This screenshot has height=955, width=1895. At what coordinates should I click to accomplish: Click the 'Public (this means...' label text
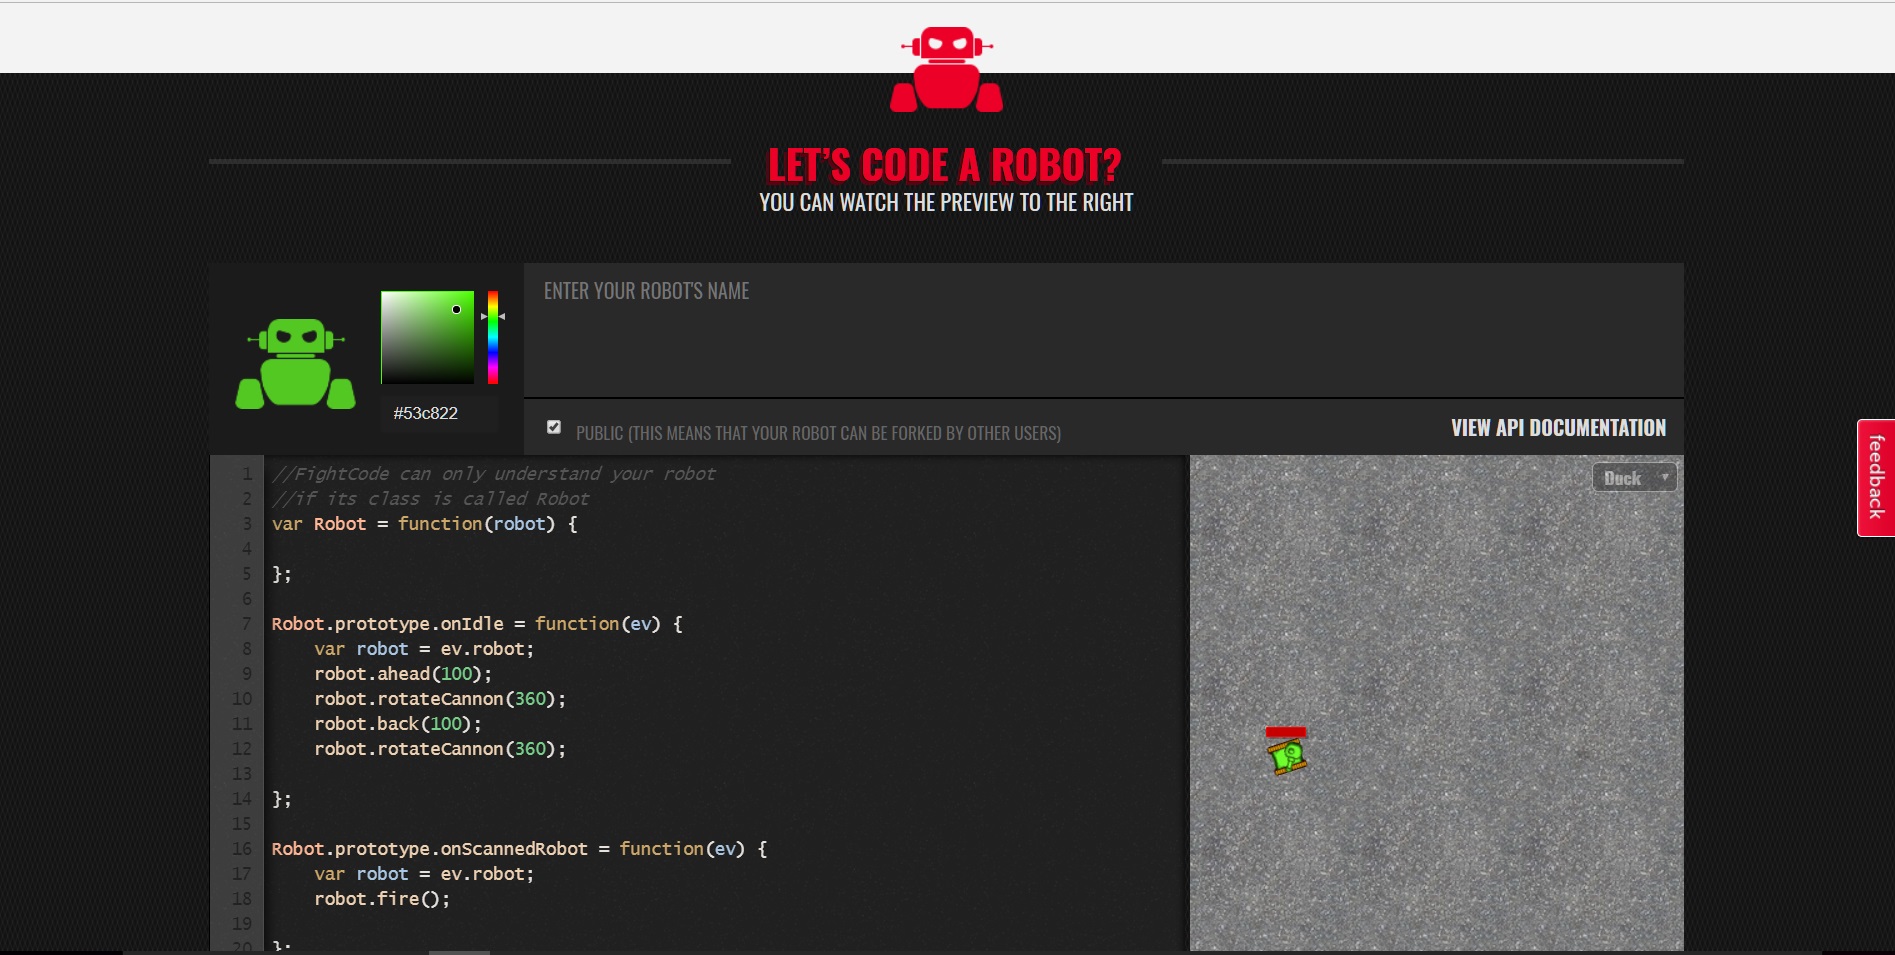(818, 433)
